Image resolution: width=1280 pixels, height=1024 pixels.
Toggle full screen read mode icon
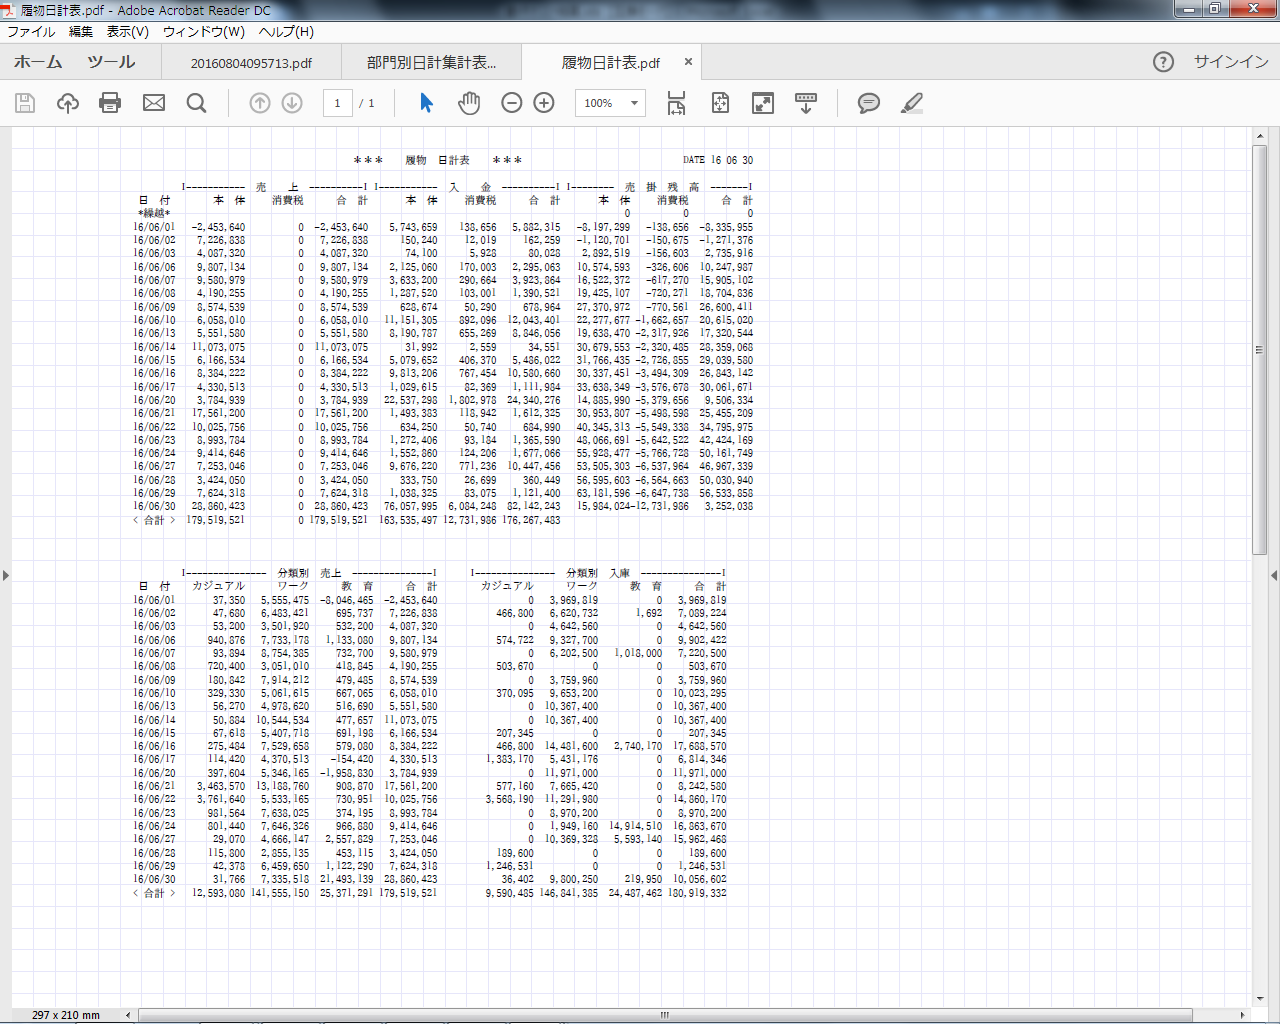pyautogui.click(x=763, y=103)
